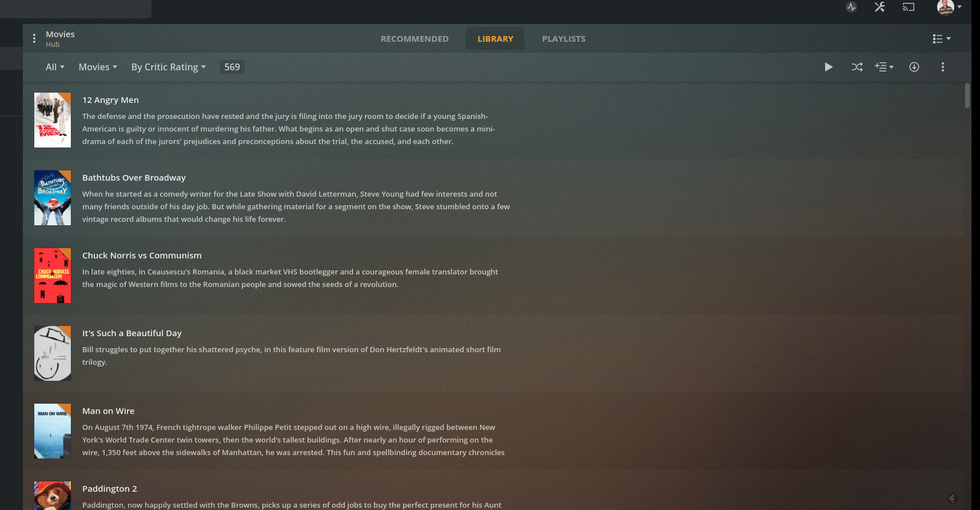This screenshot has height=510, width=980.
Task: Open the By Critic Rating sort dropdown
Action: pyautogui.click(x=168, y=67)
